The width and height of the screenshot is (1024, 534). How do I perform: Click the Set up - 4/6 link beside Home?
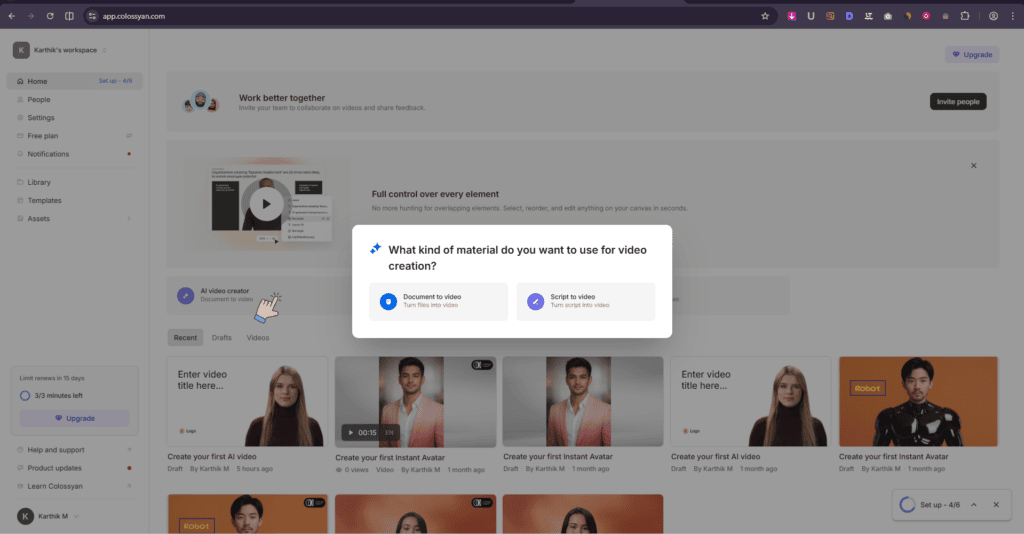click(x=115, y=81)
